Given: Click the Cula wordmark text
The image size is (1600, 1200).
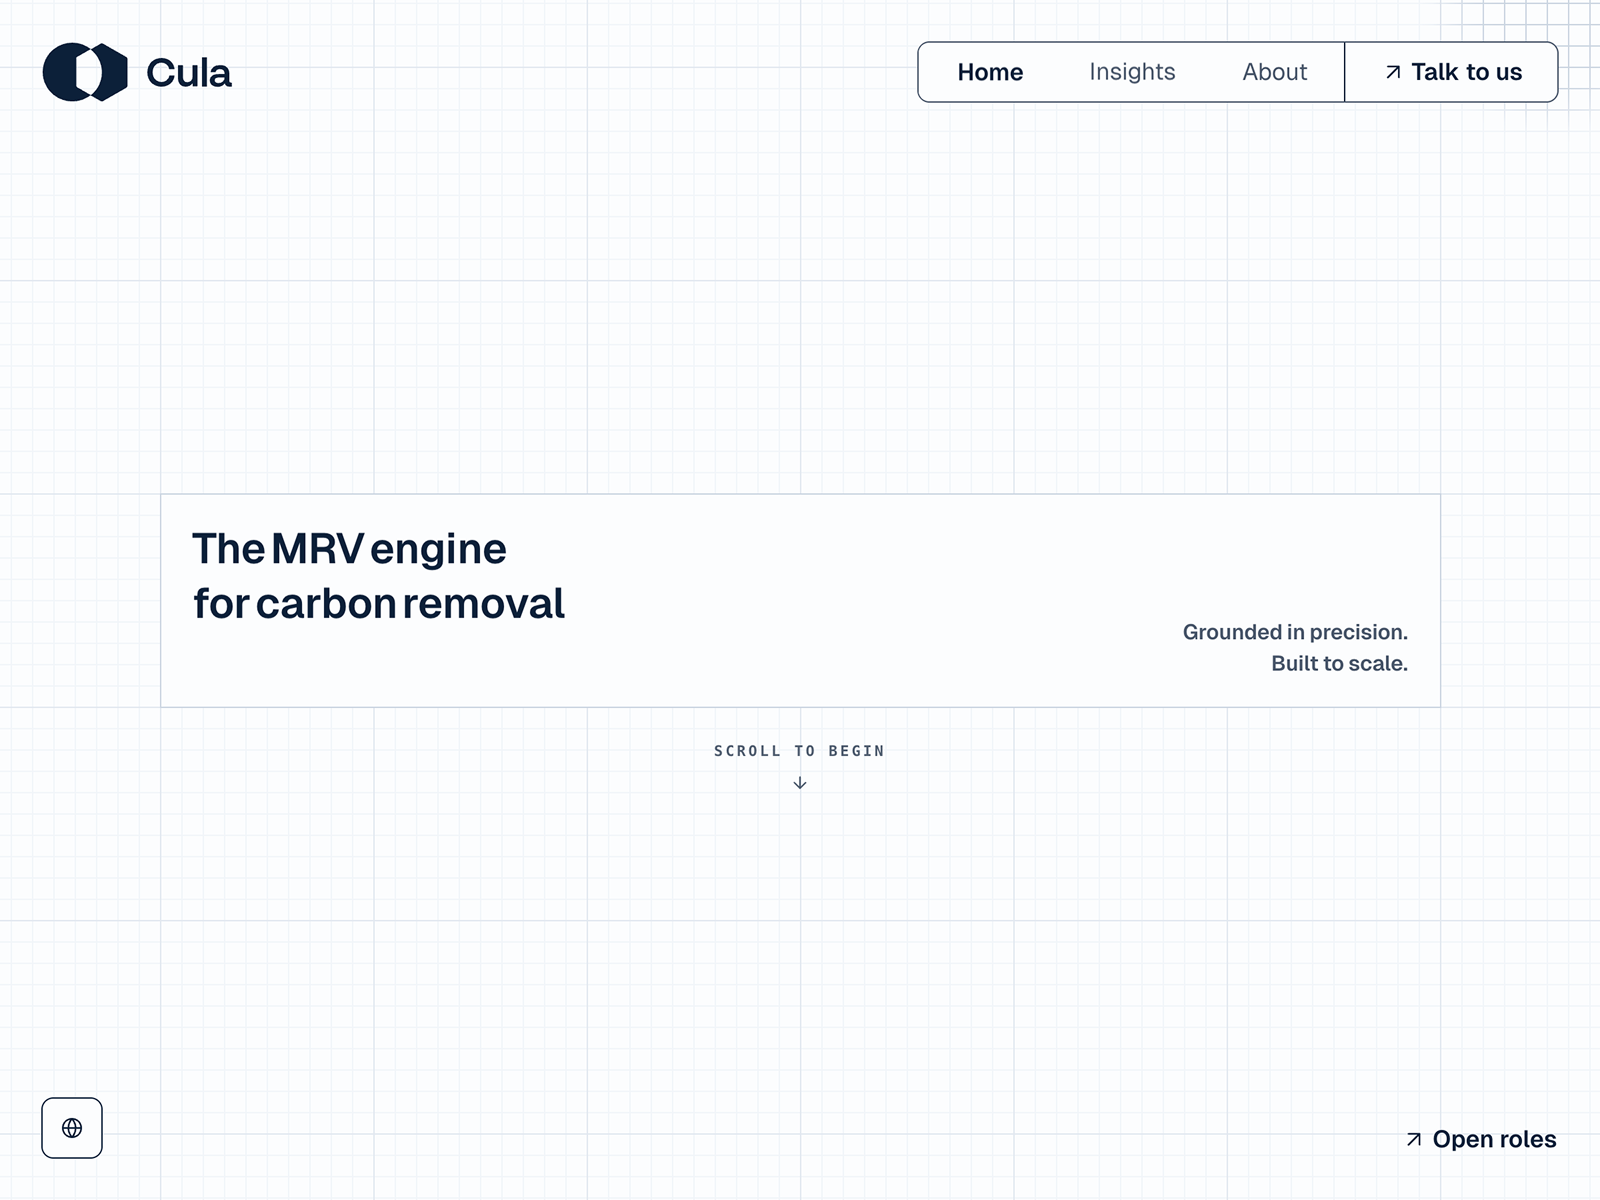Looking at the screenshot, I should (189, 73).
